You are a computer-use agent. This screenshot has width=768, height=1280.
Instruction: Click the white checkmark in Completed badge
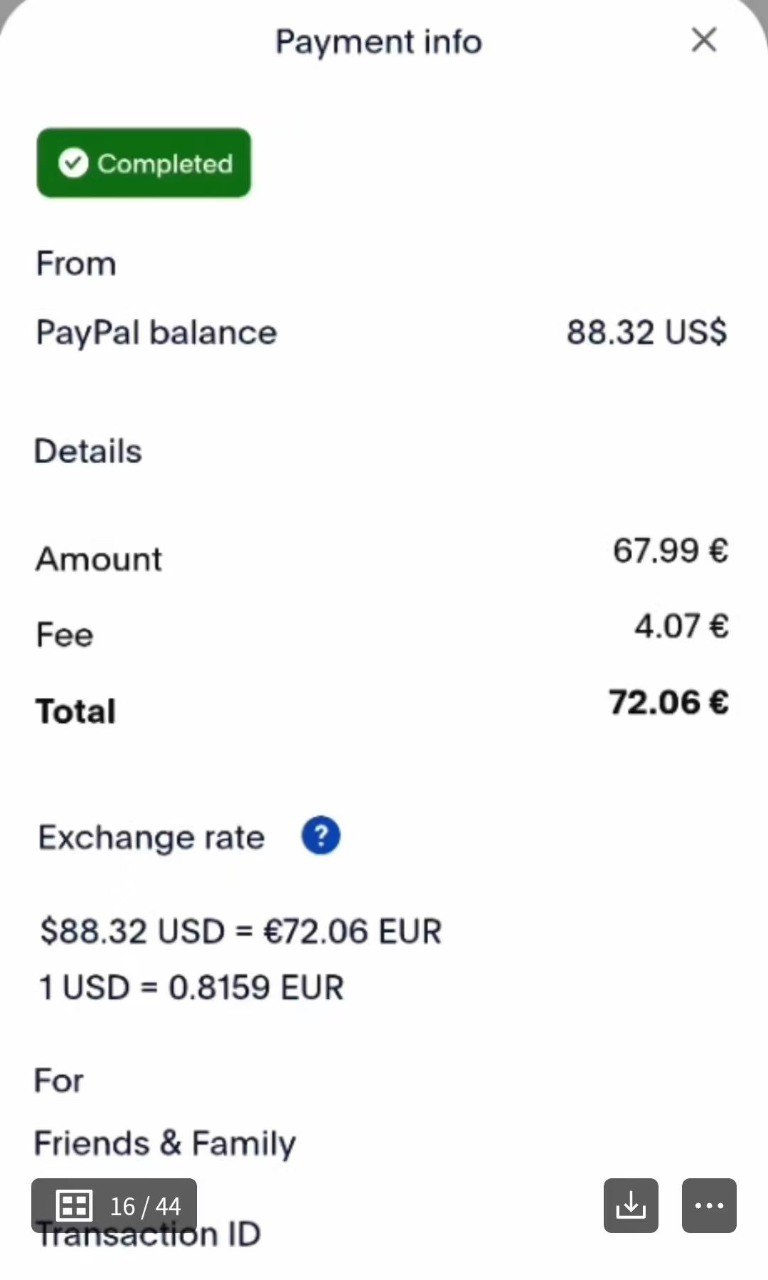[x=73, y=163]
